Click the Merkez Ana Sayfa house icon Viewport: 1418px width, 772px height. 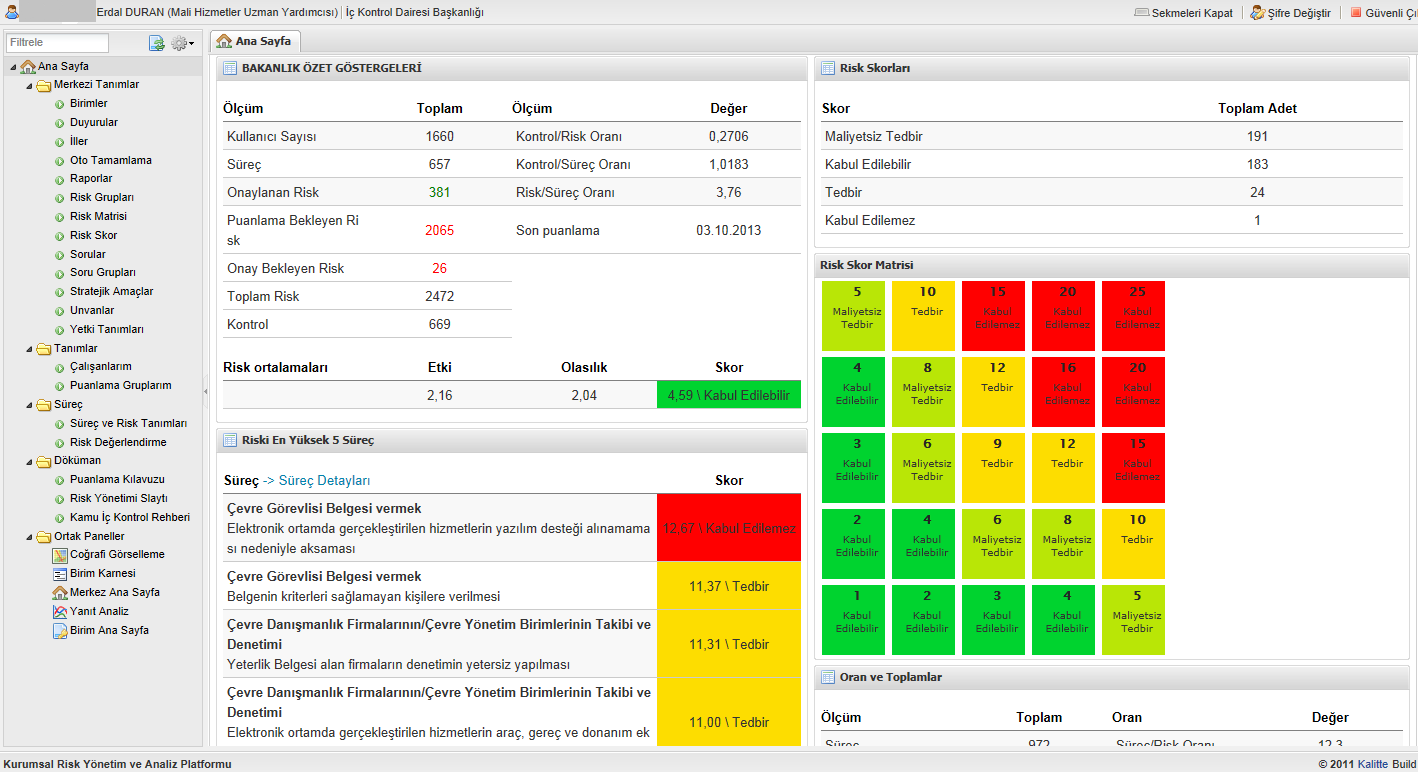coord(60,592)
